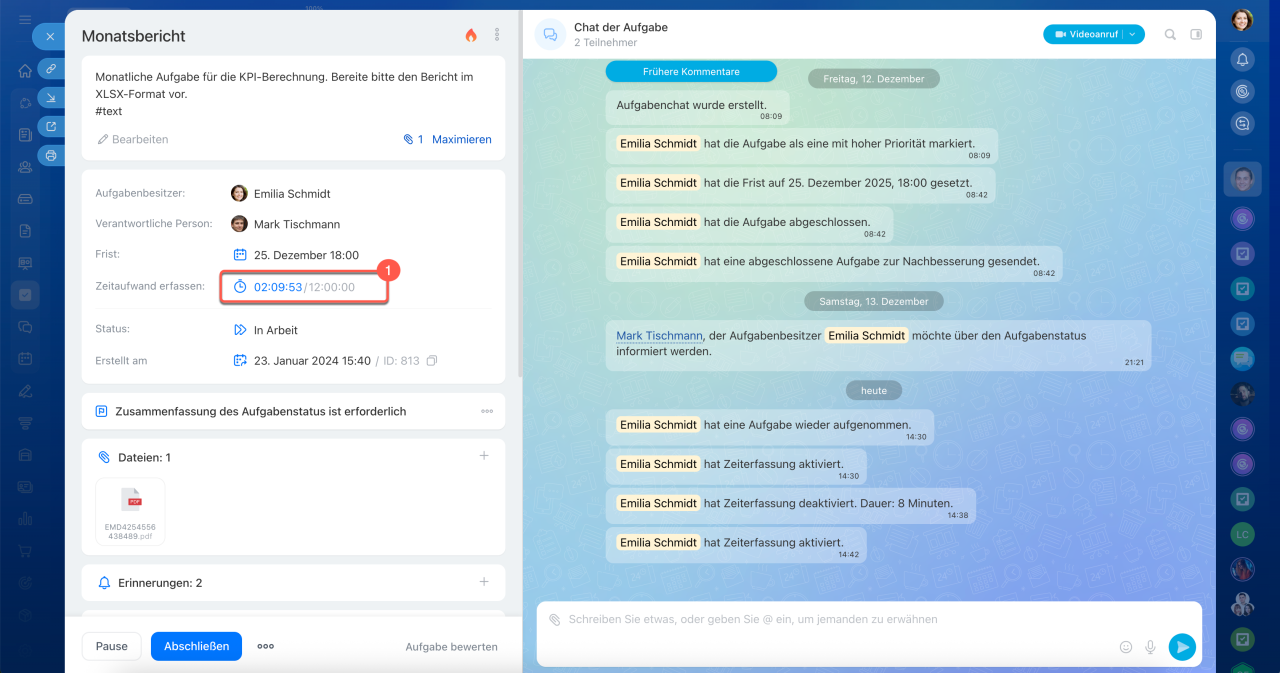Open the task options three-dot menu
Viewport: 1280px width, 673px height.
pos(497,35)
